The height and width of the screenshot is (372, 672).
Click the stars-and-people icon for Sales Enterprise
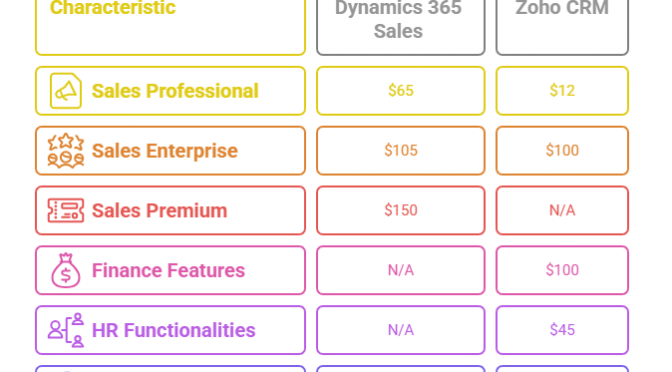[66, 150]
